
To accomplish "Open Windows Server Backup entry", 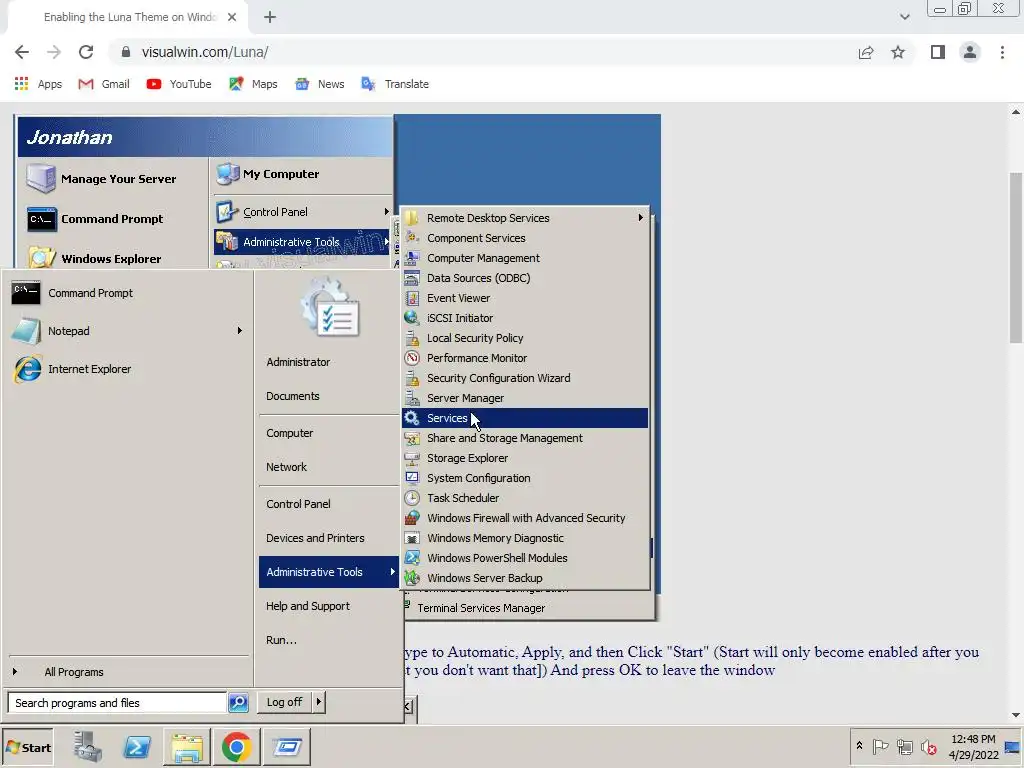I will tap(525, 578).
